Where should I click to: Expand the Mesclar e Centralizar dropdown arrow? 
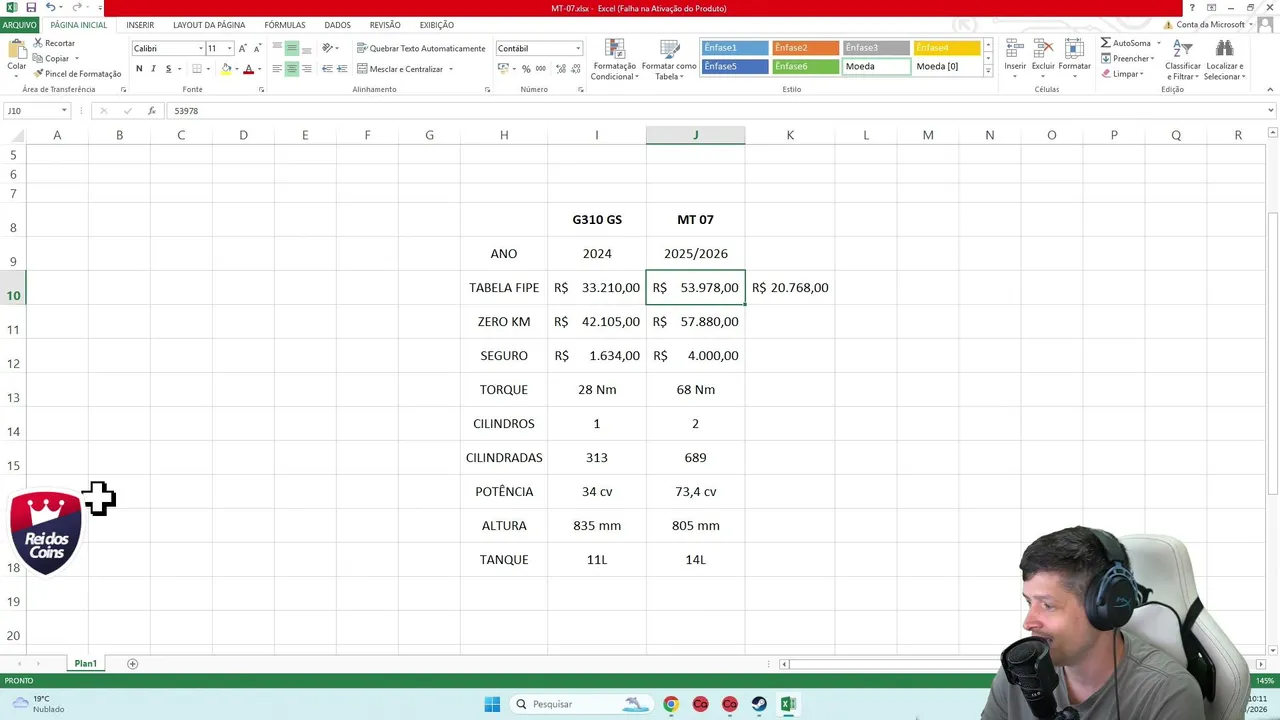pyautogui.click(x=451, y=69)
